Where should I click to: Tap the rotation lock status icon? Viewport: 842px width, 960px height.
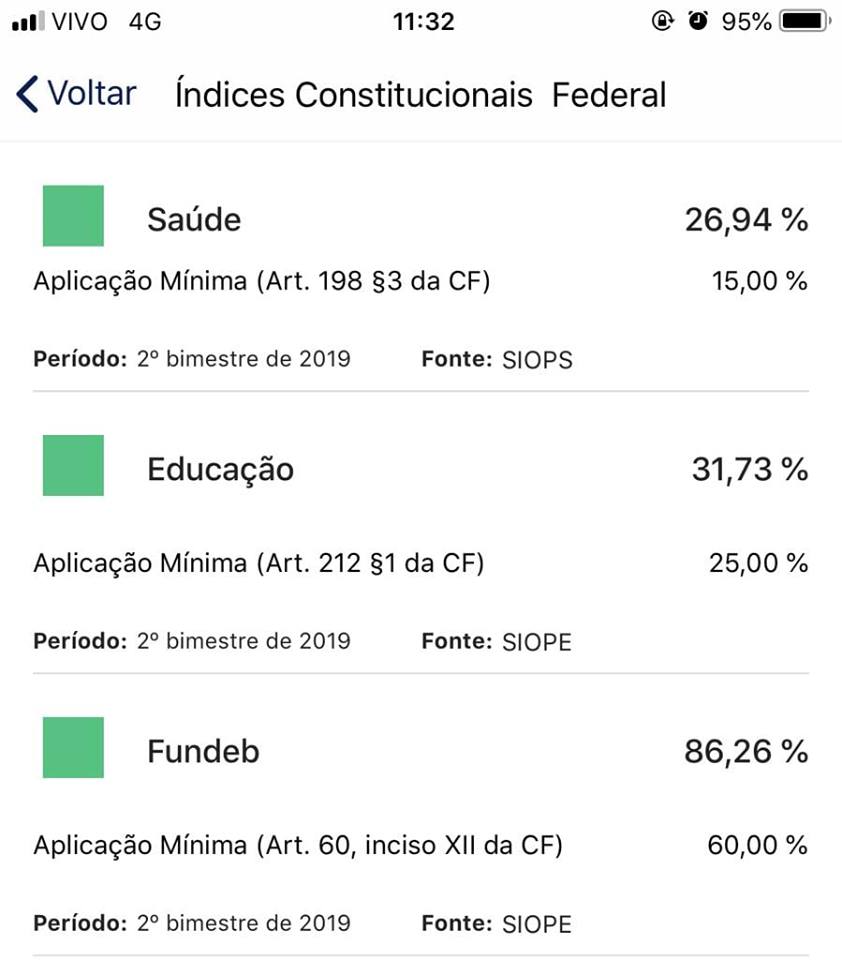pyautogui.click(x=663, y=21)
